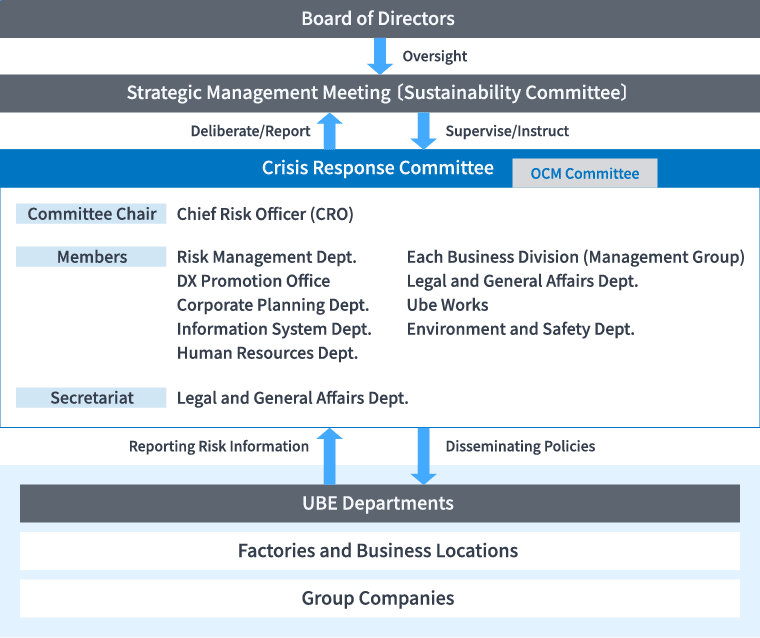Select 'Reporting Risk Information' label

pyautogui.click(x=219, y=446)
